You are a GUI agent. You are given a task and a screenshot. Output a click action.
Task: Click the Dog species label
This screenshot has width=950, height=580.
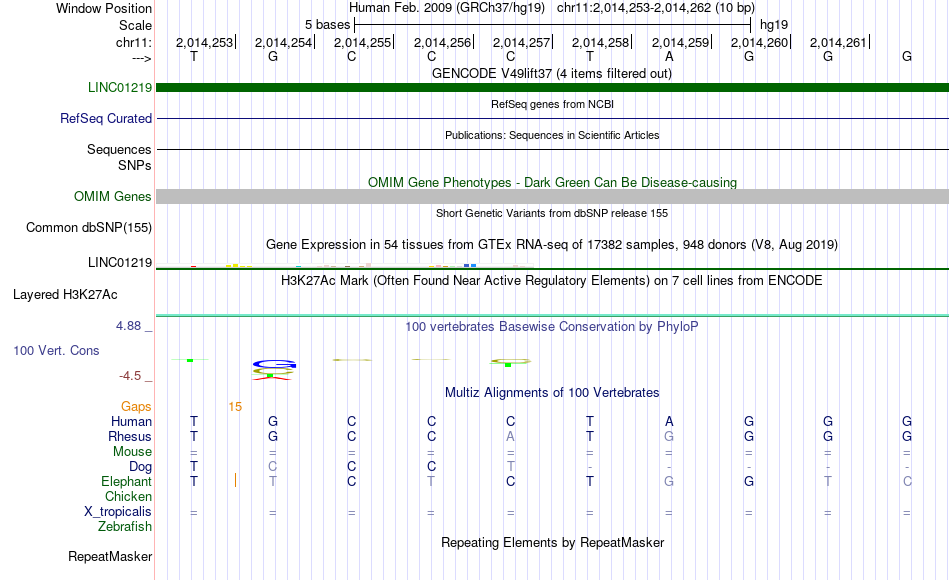[140, 467]
